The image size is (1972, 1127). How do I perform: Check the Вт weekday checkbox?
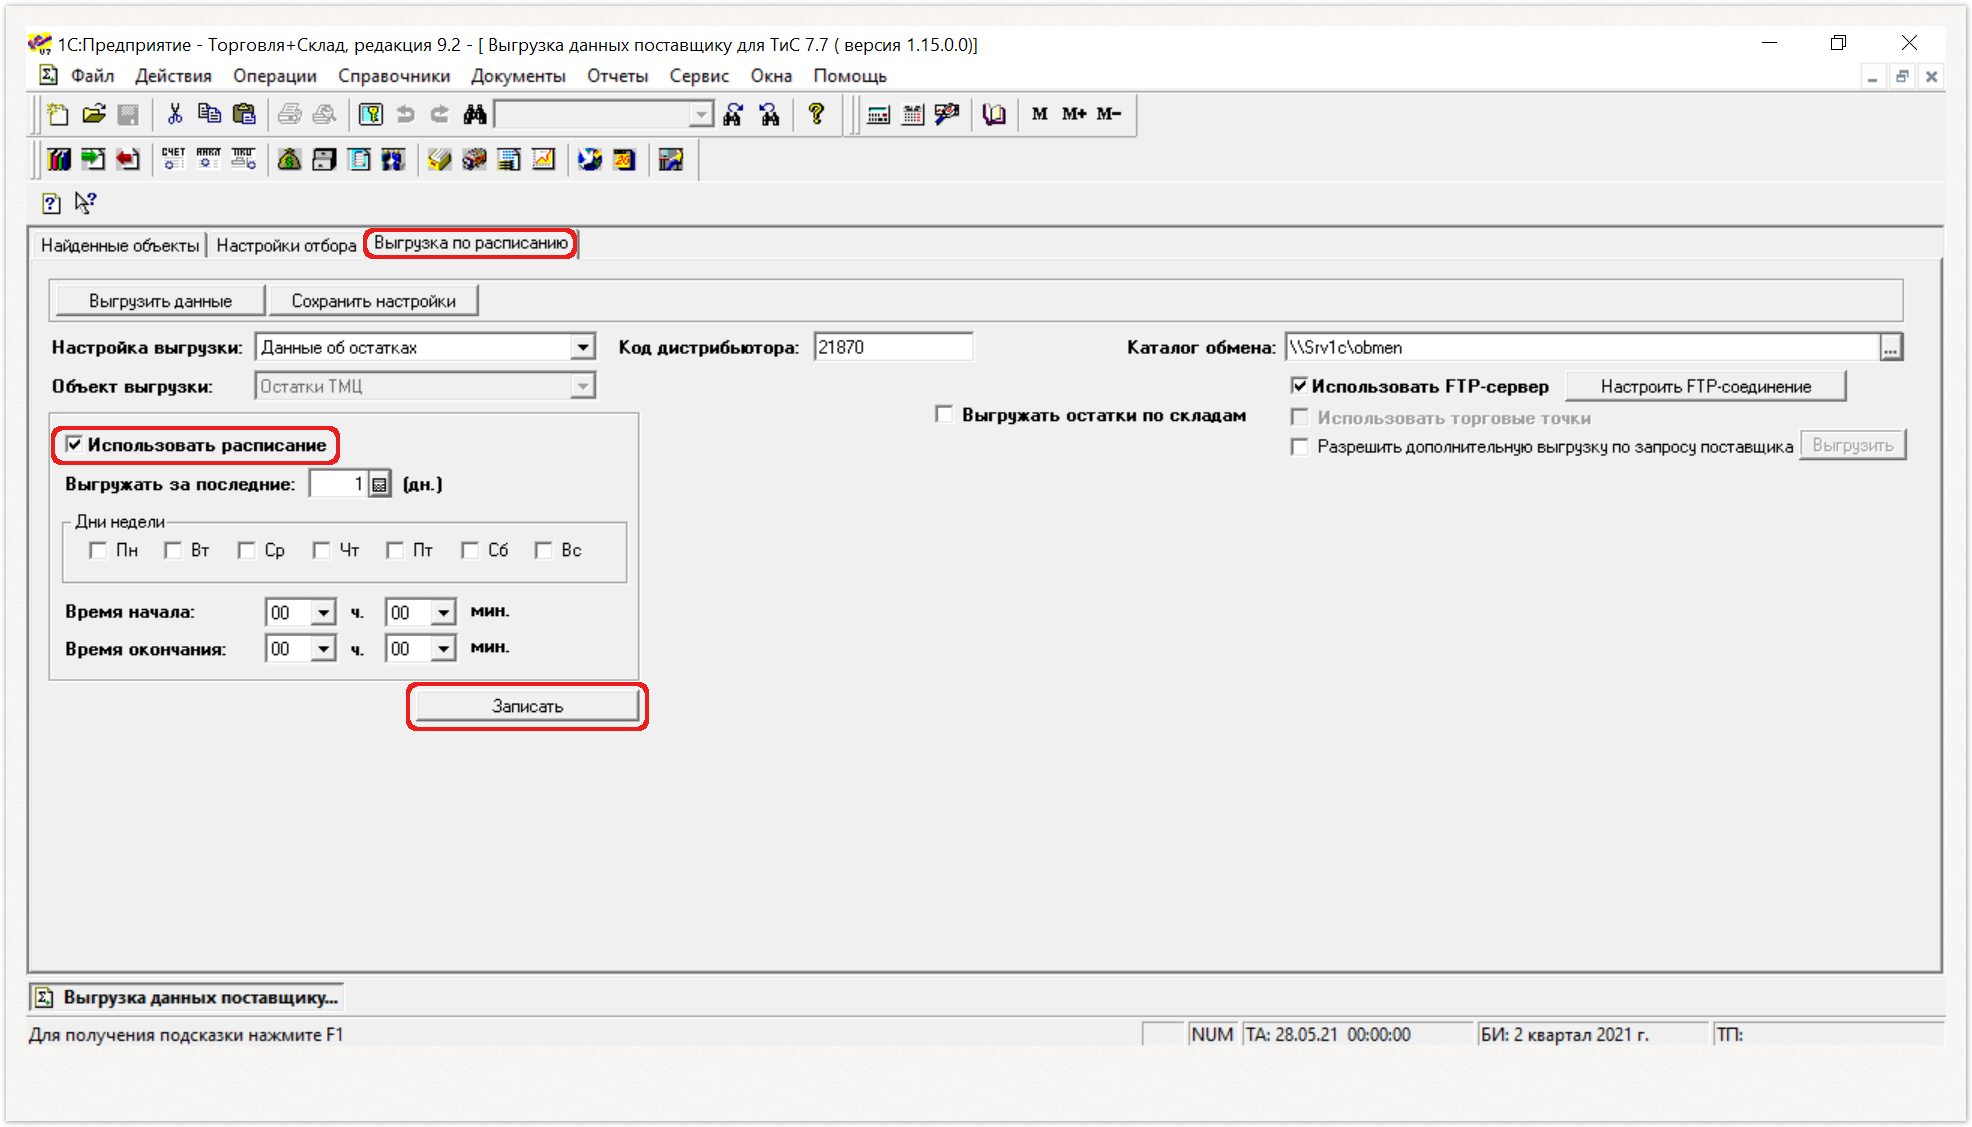pyautogui.click(x=172, y=550)
